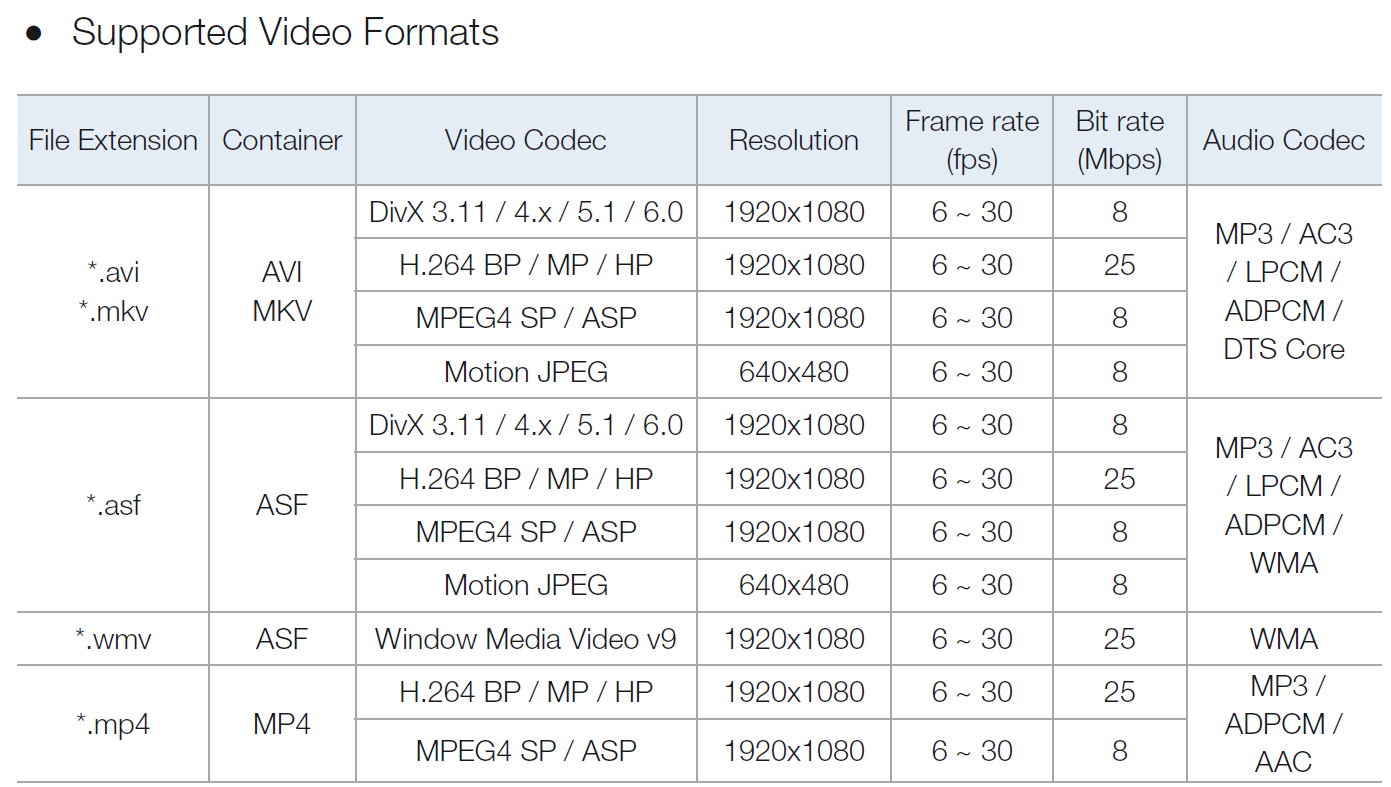Select the ASF container cell beside "*.asf"
Viewport: 1391px width, 787px height.
click(x=282, y=505)
